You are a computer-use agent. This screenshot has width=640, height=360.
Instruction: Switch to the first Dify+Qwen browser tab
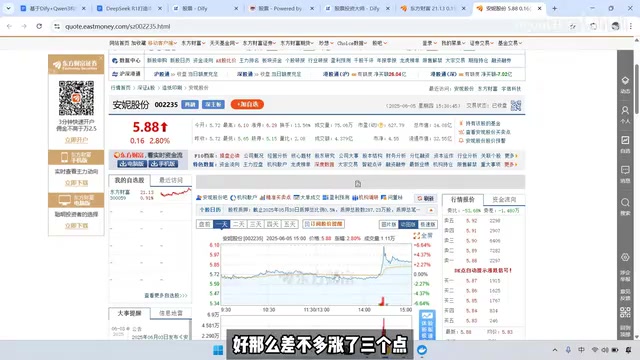pyautogui.click(x=53, y=8)
